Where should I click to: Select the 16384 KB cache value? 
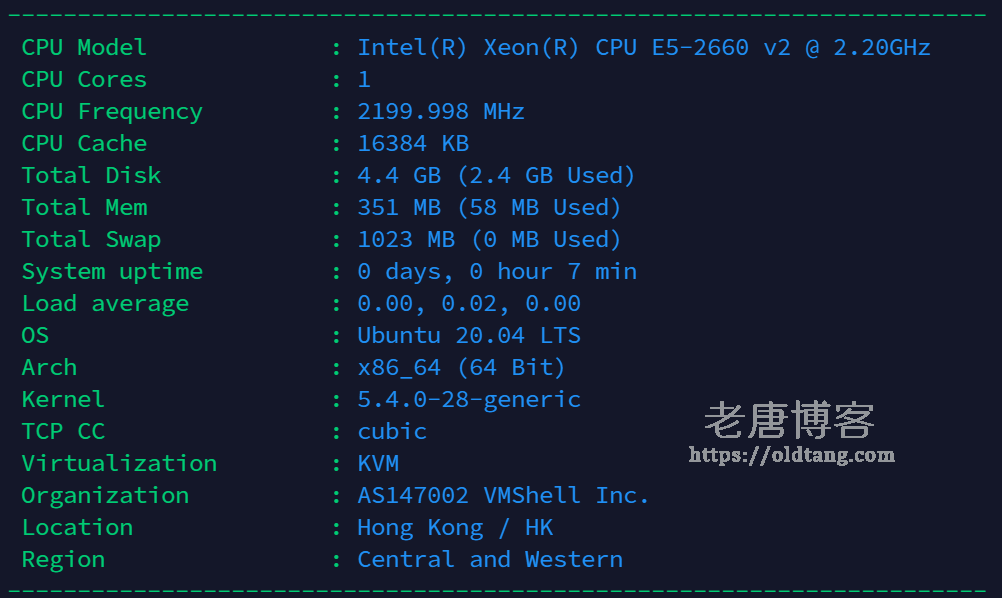[413, 143]
